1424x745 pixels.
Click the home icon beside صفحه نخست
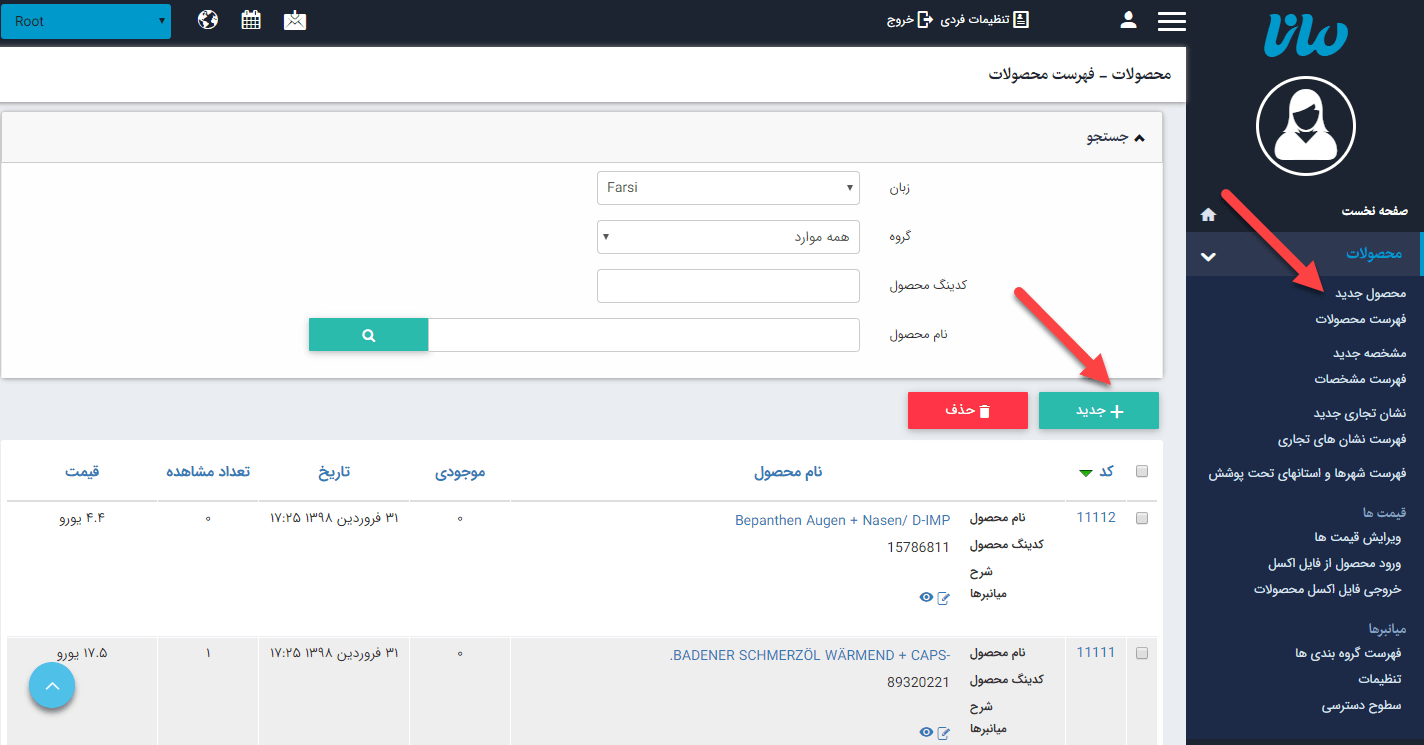coord(1208,214)
